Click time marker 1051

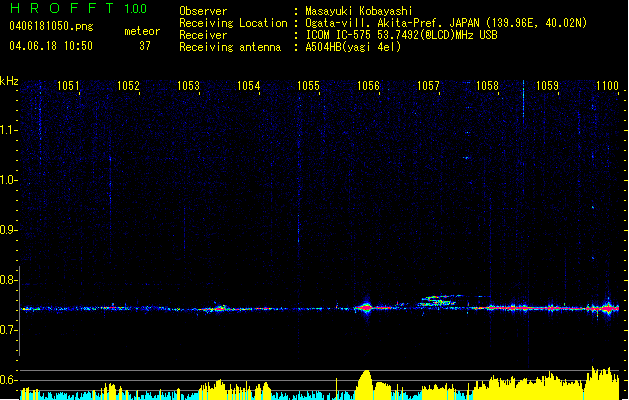point(68,86)
